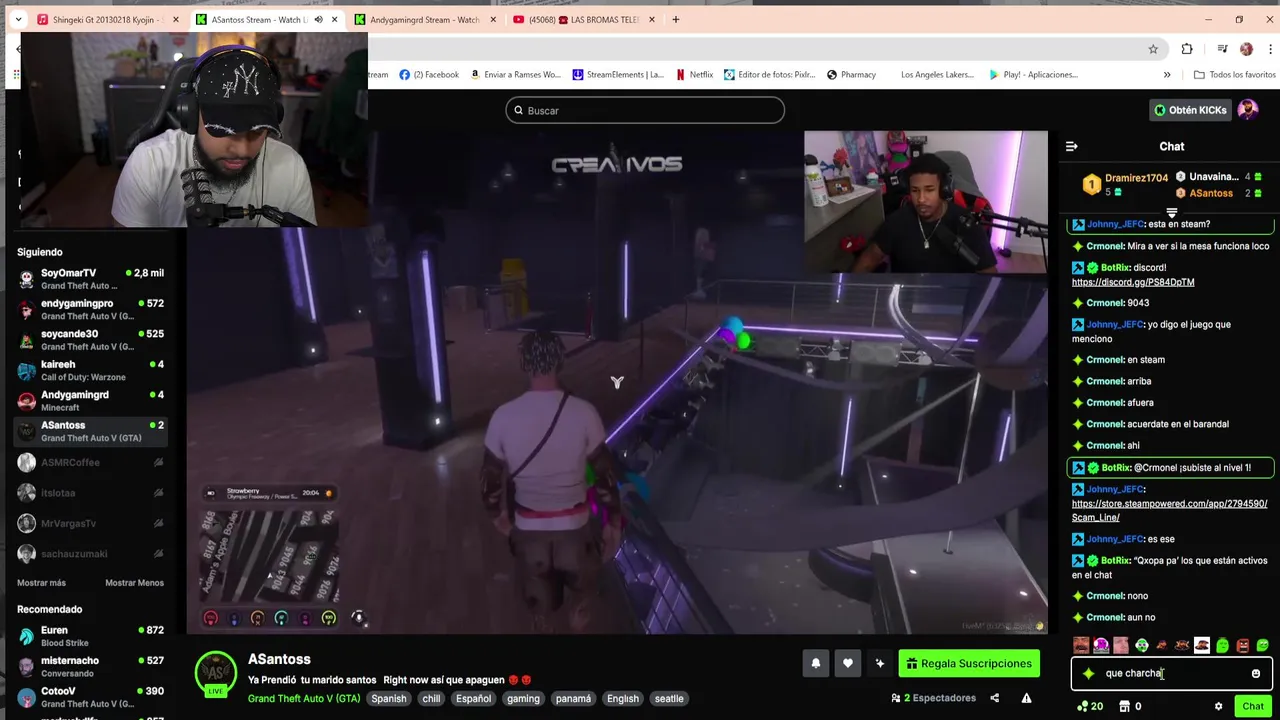This screenshot has height=720, width=1280.
Task: Open the emoji picker in chat input
Action: (x=1256, y=673)
